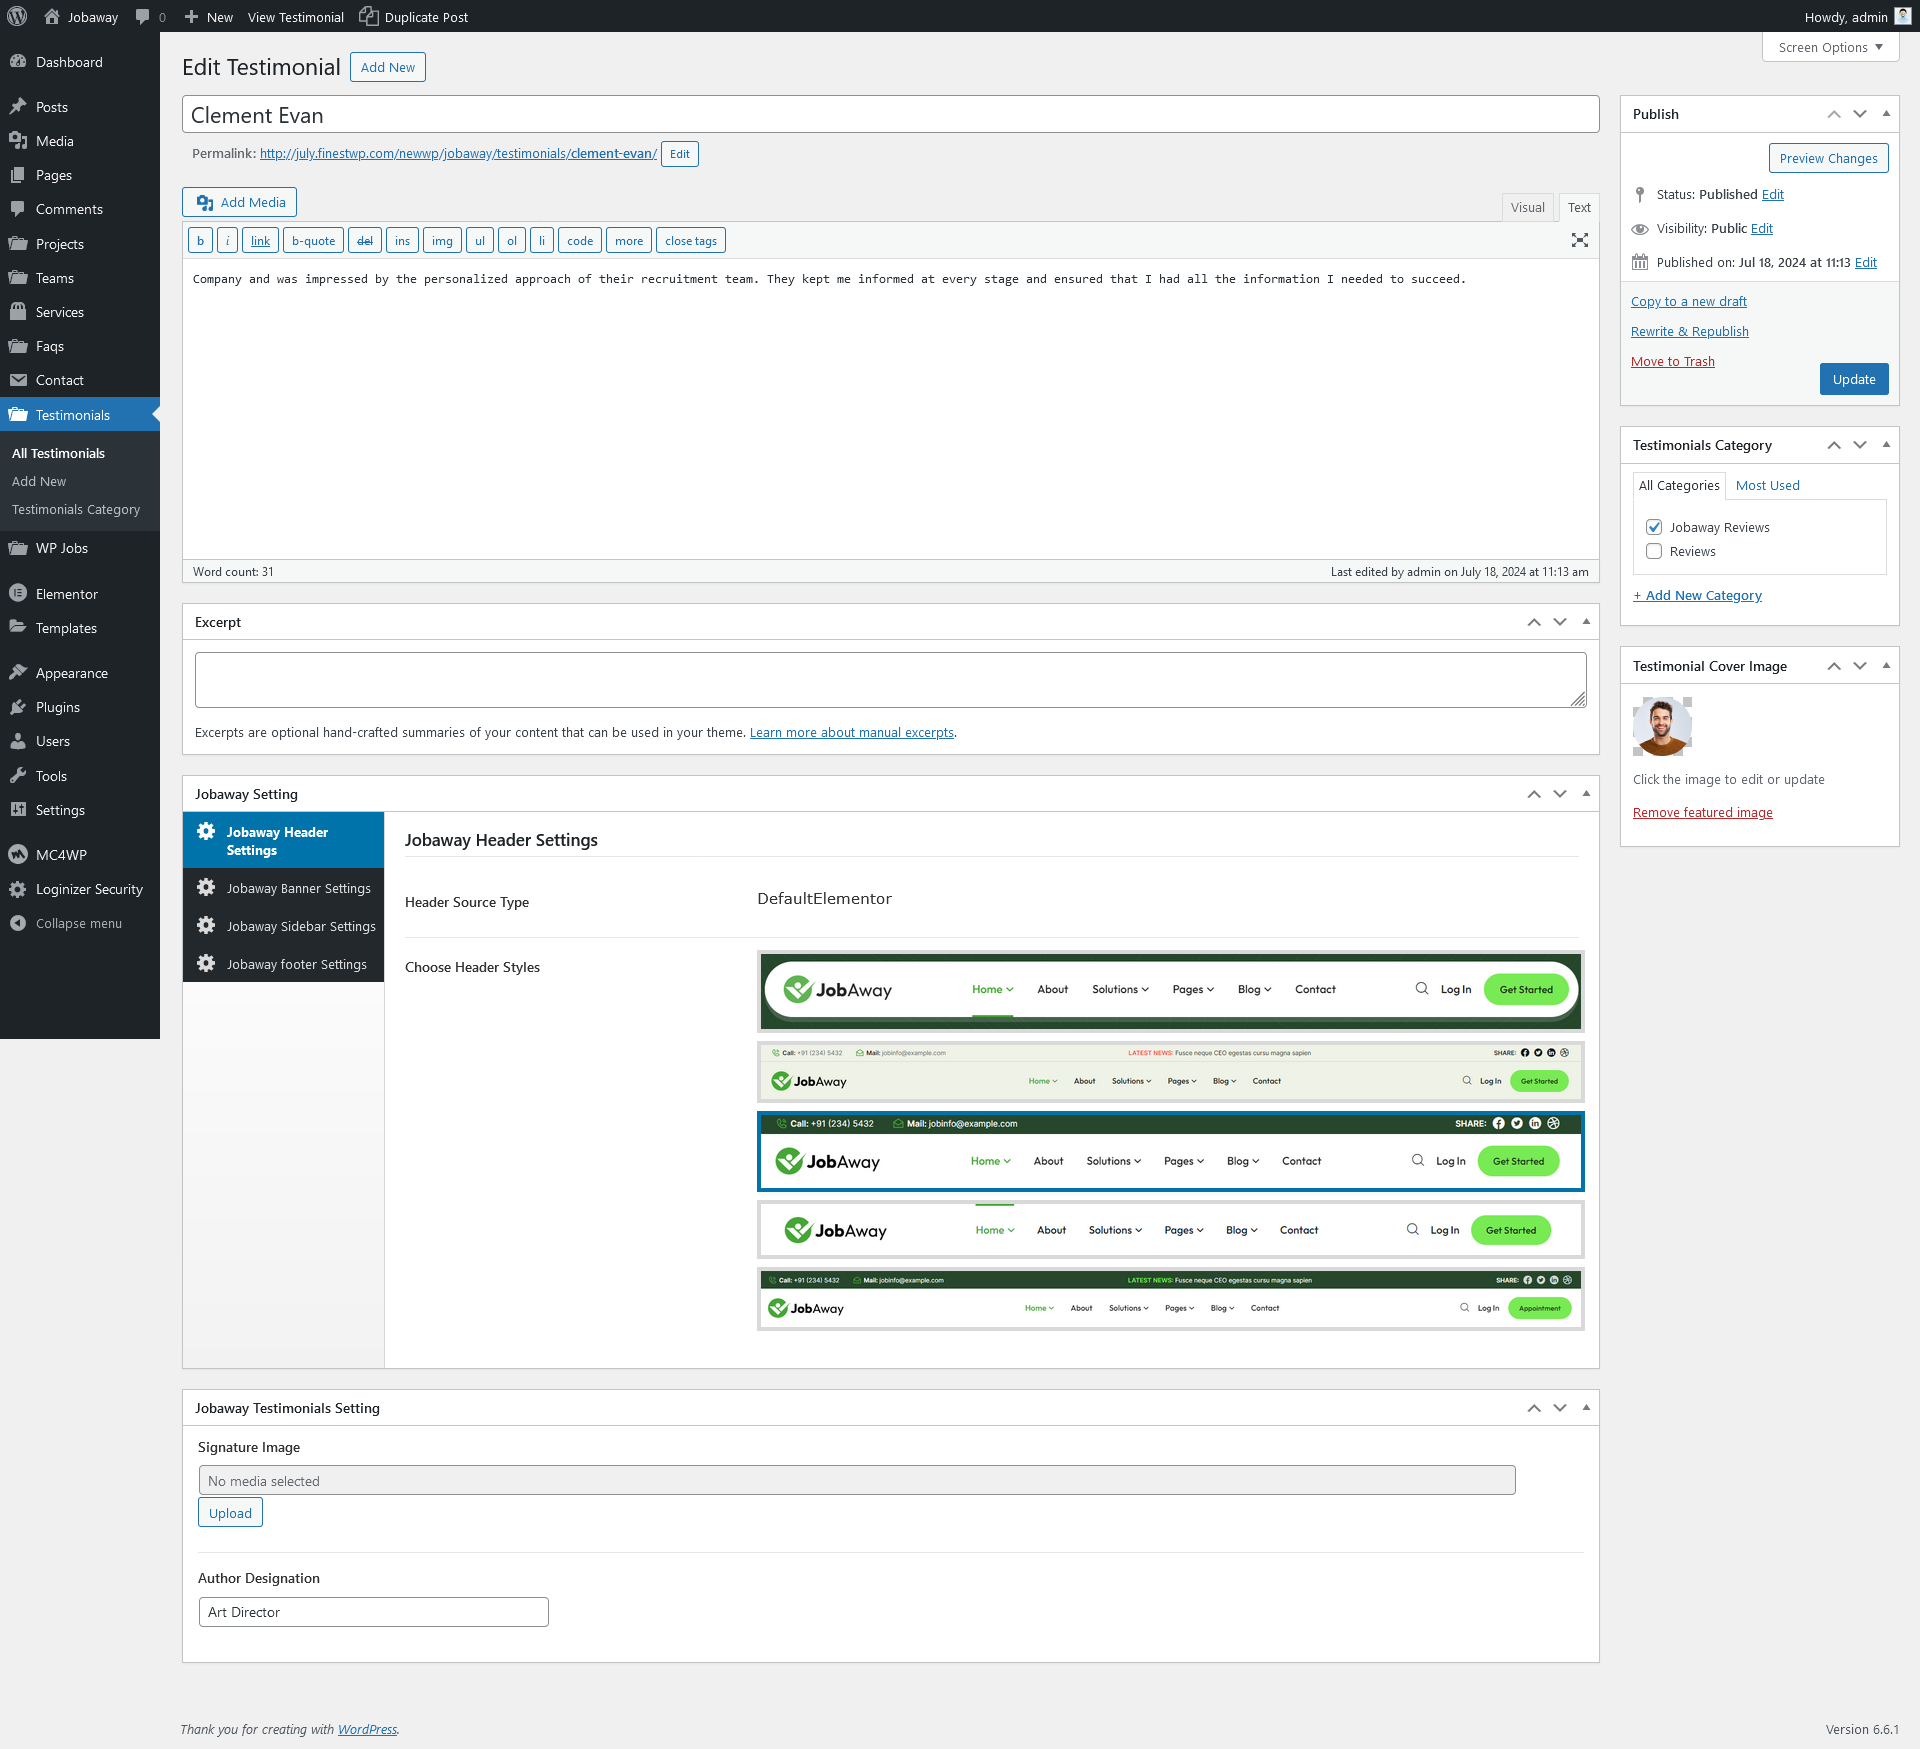The height and width of the screenshot is (1749, 1920).
Task: Switch to the Visual editor tab
Action: pos(1527,207)
